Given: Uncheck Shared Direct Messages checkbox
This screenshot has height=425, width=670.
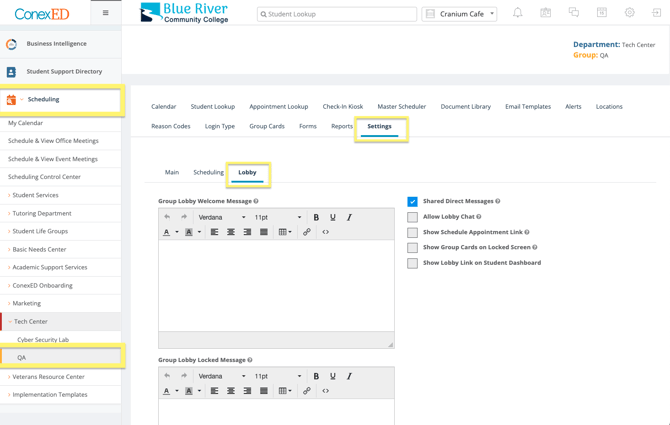Looking at the screenshot, I should (x=412, y=202).
